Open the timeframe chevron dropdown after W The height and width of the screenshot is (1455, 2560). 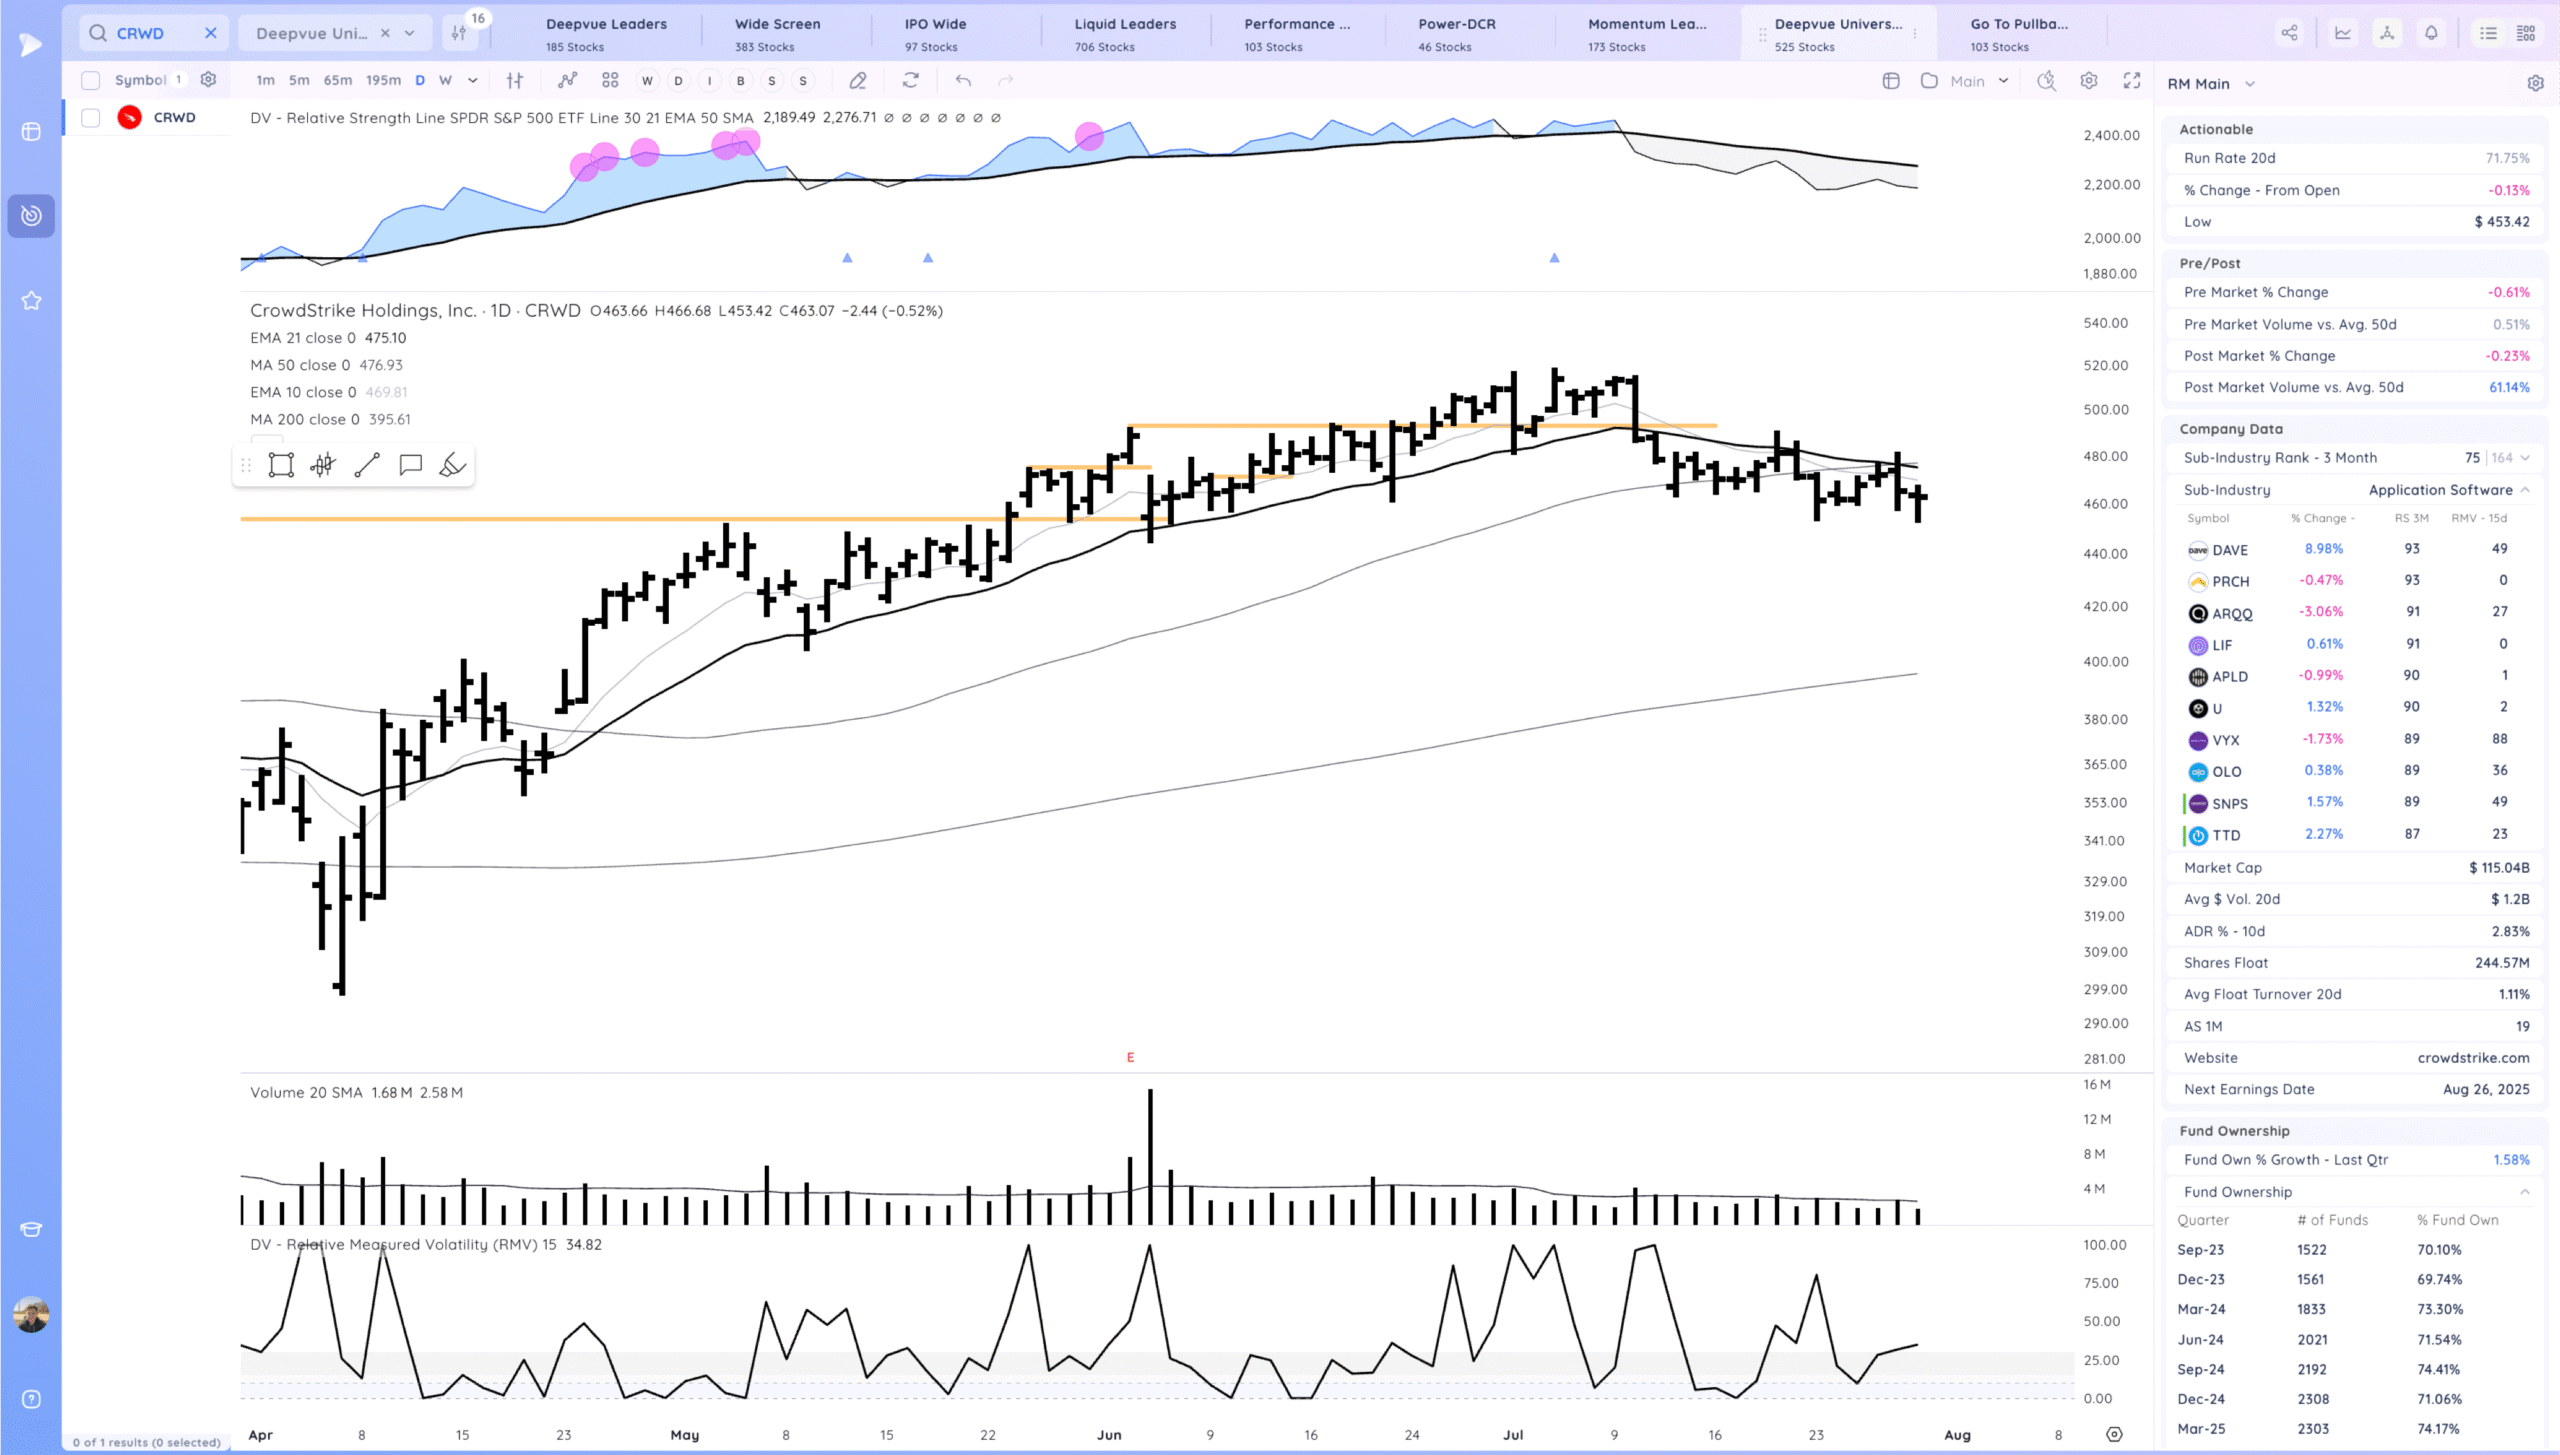pos(473,80)
